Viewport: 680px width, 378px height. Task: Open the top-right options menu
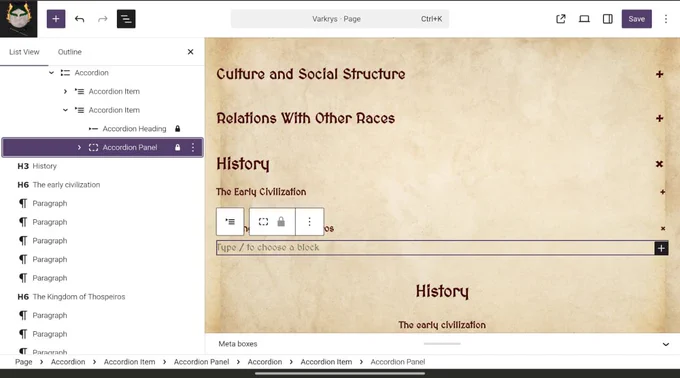666,19
